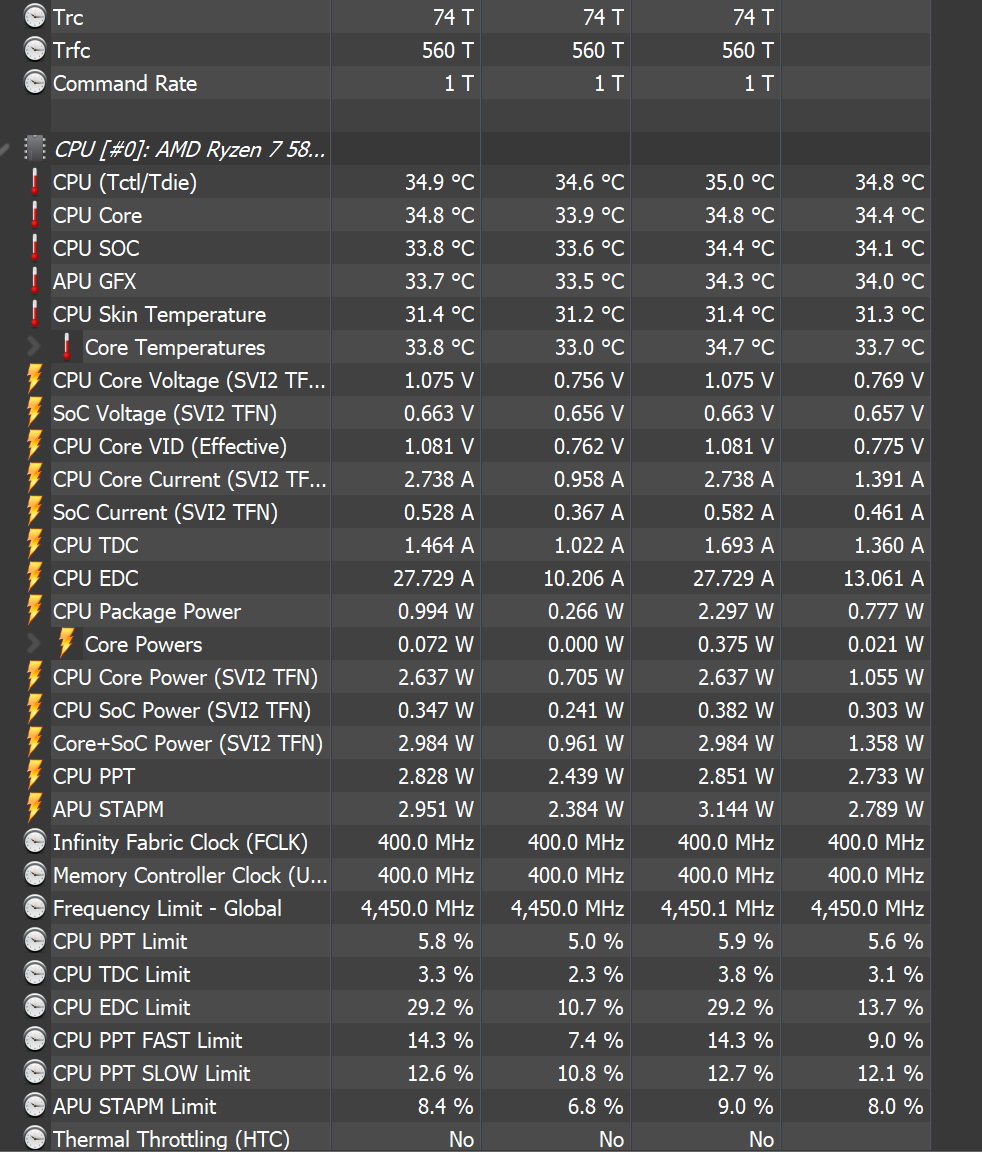Select the Core+SoC Power (SVI2 TFN) label

click(188, 744)
